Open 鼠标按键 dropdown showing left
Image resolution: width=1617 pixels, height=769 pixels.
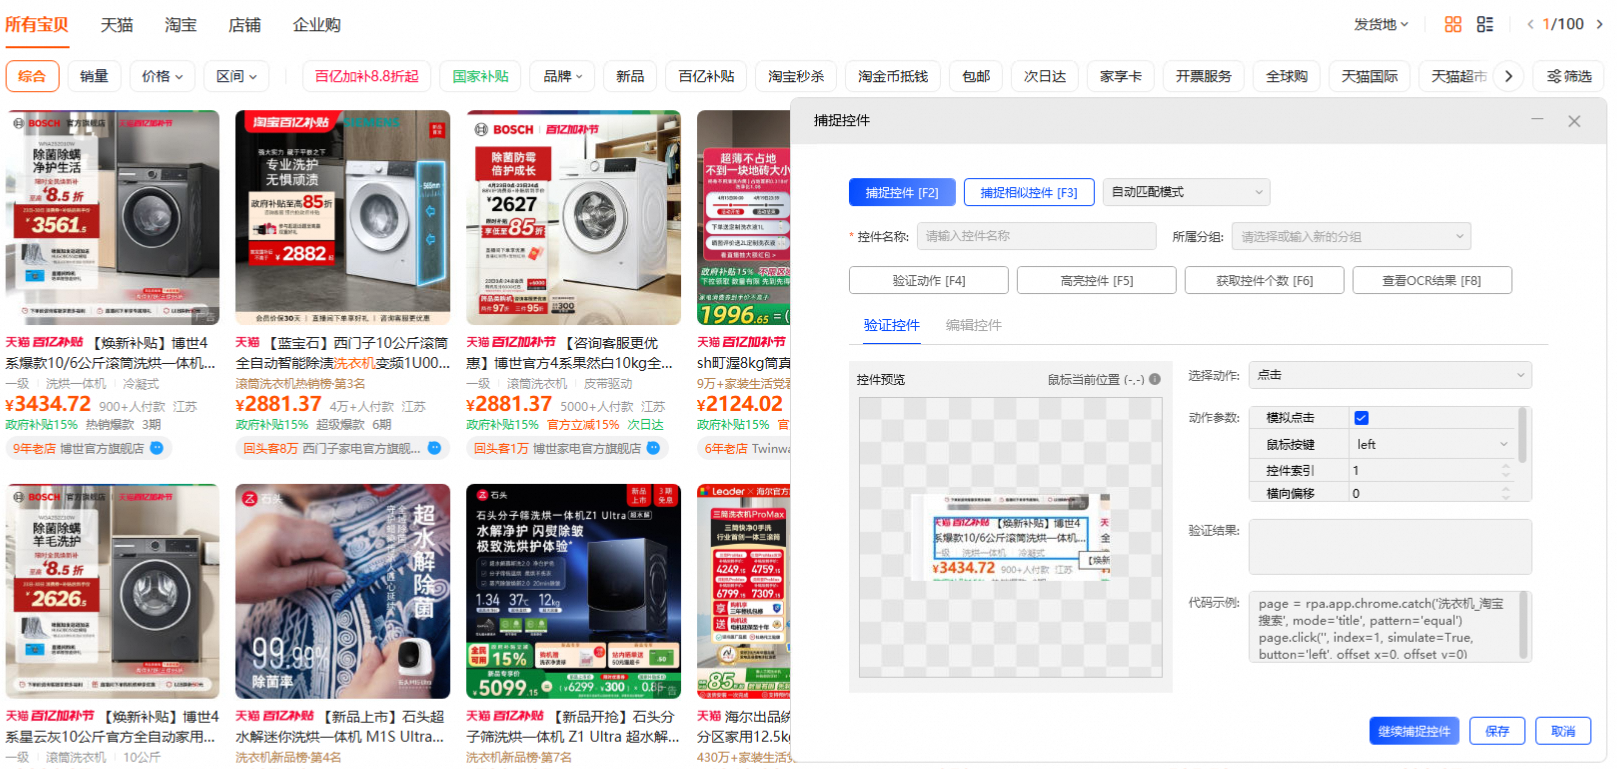[1433, 444]
